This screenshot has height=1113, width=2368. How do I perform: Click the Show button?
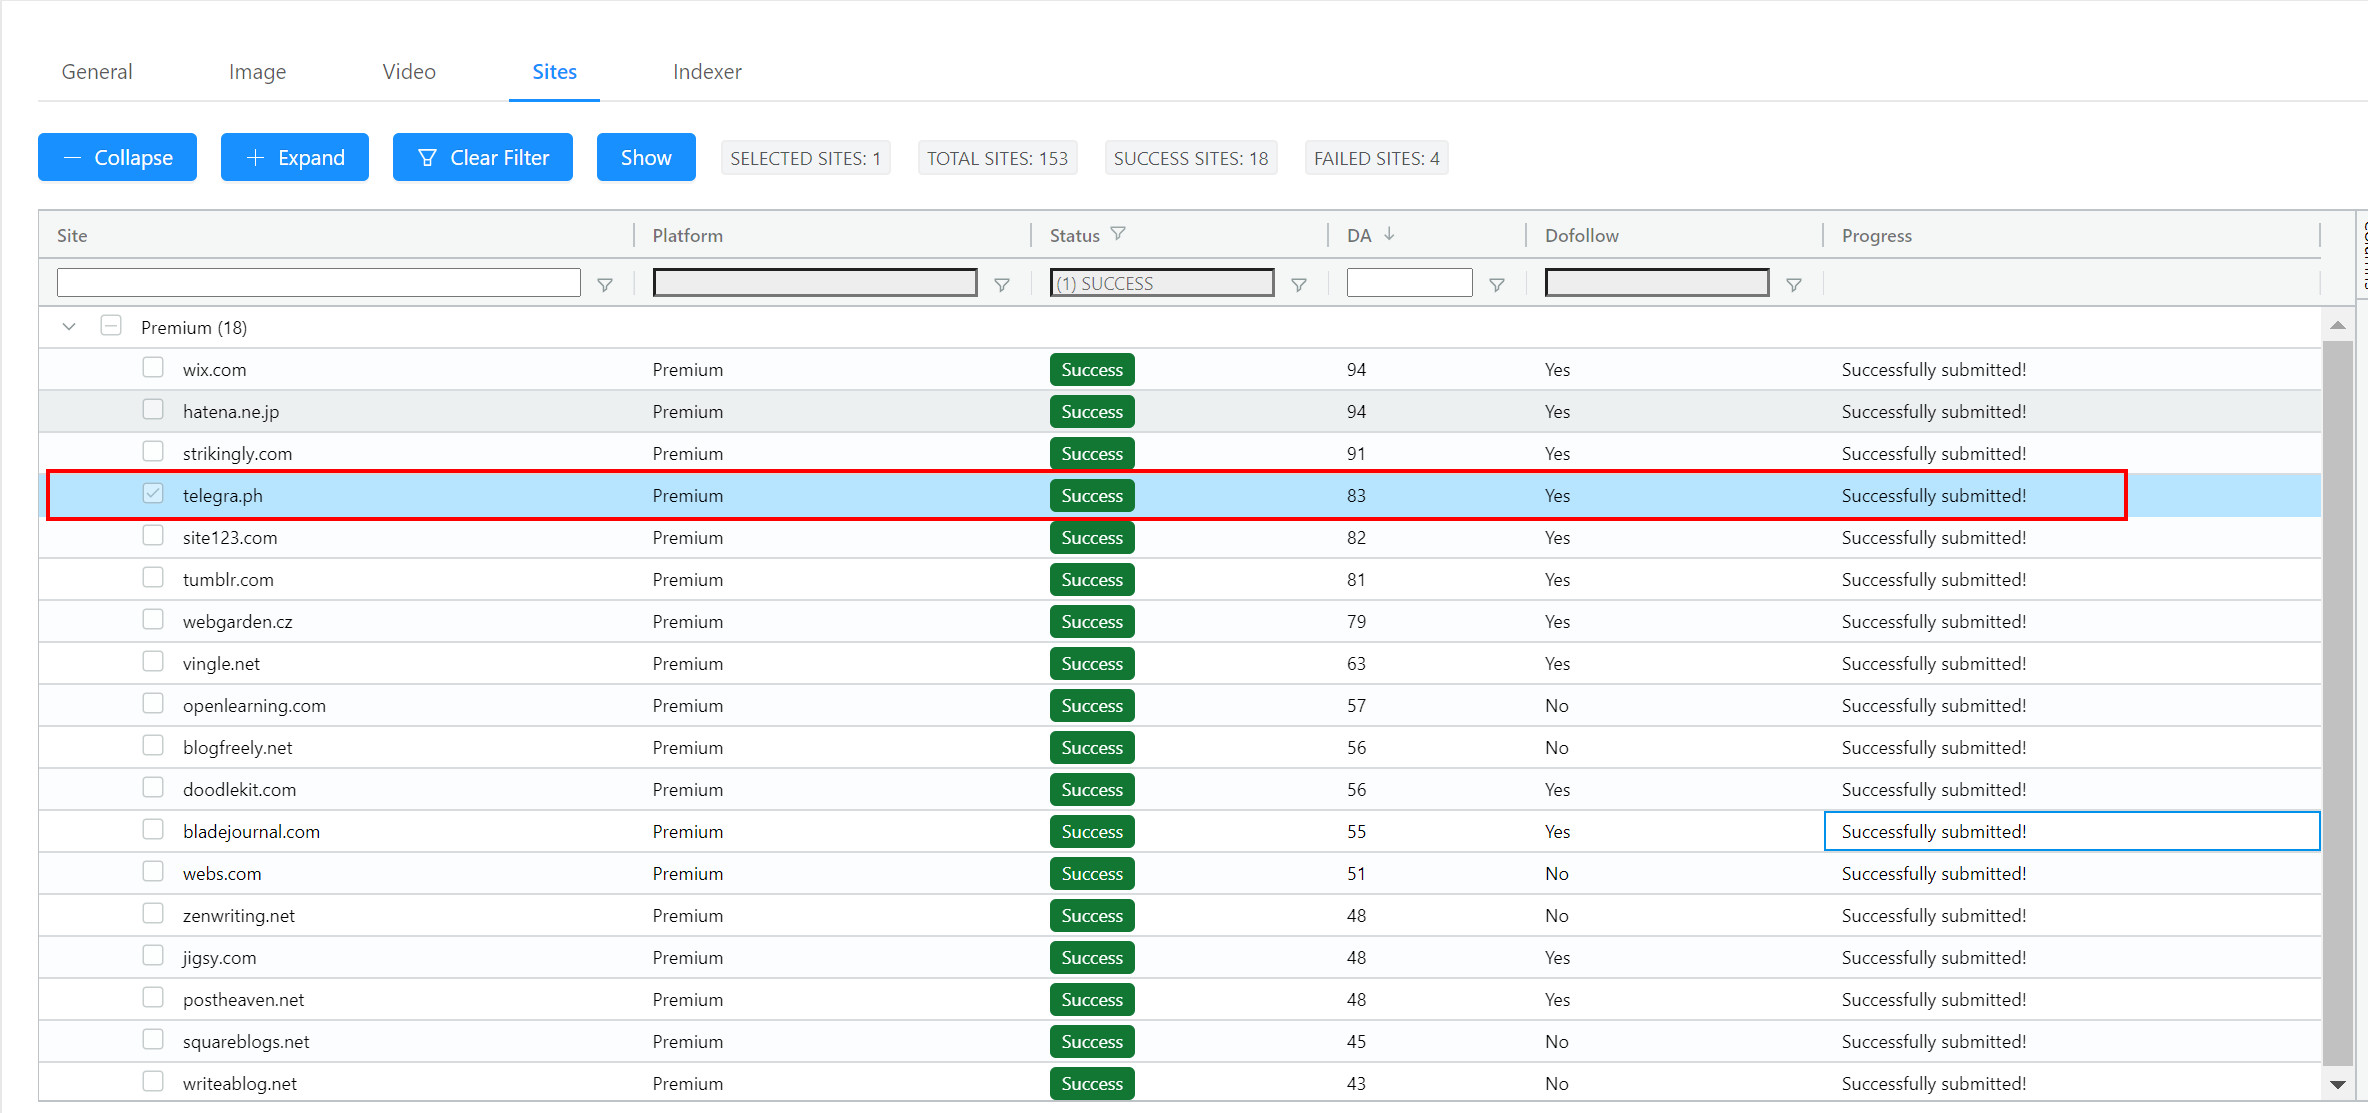(x=646, y=157)
